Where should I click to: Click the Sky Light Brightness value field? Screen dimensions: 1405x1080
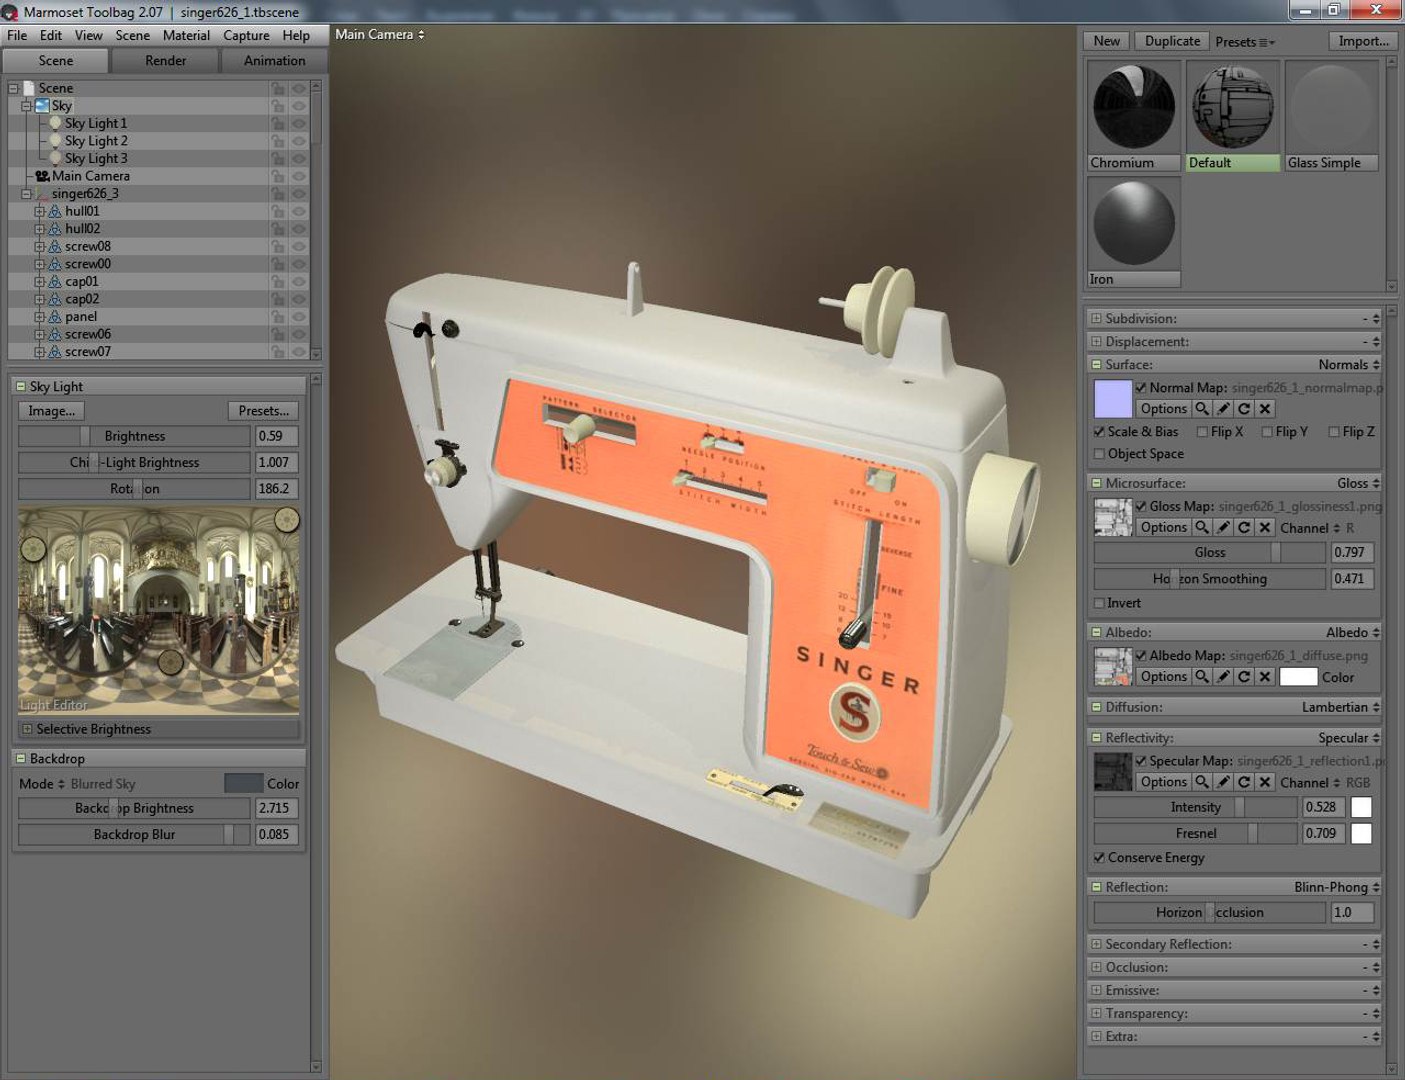(x=277, y=436)
